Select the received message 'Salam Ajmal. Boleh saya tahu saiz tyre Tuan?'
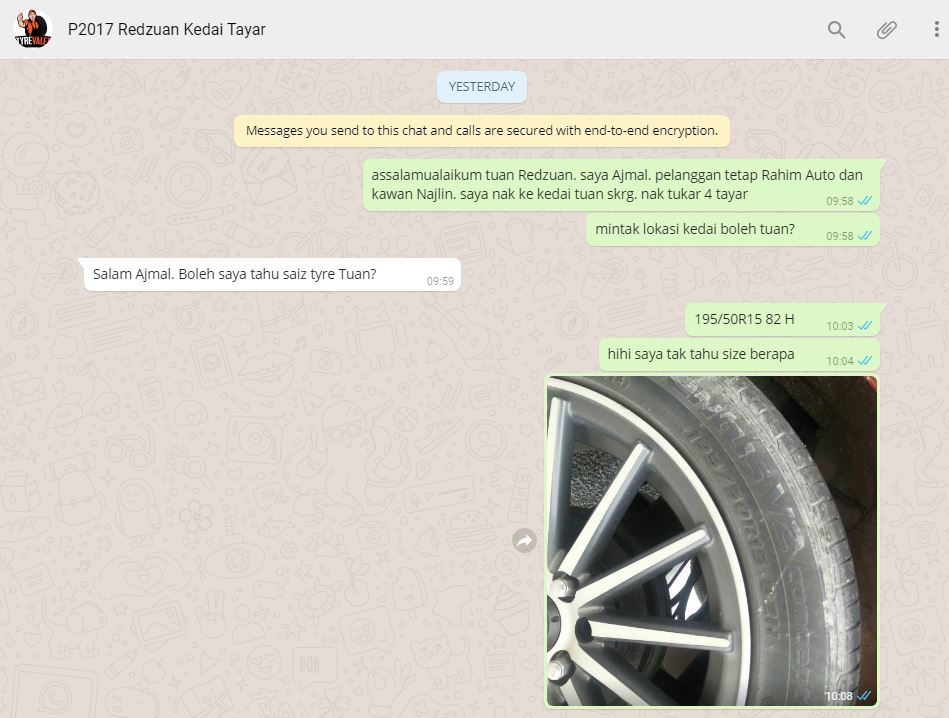 coord(272,275)
